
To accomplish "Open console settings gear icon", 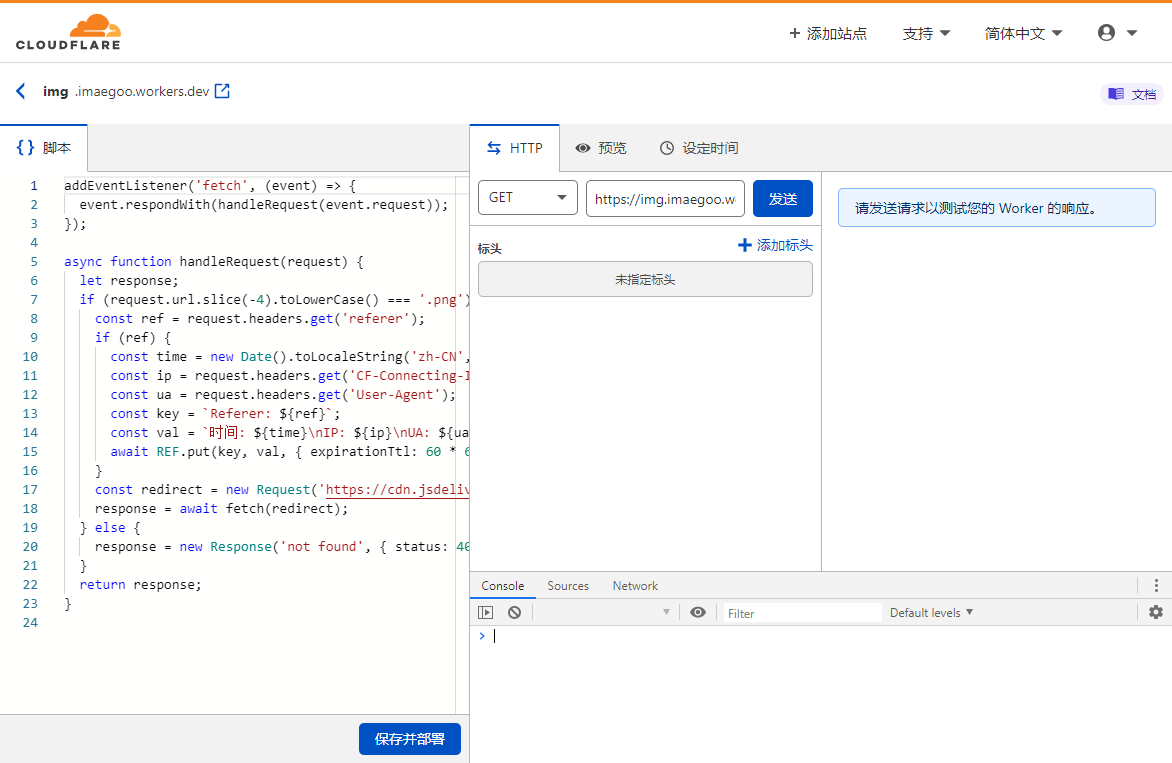I will tap(1156, 612).
